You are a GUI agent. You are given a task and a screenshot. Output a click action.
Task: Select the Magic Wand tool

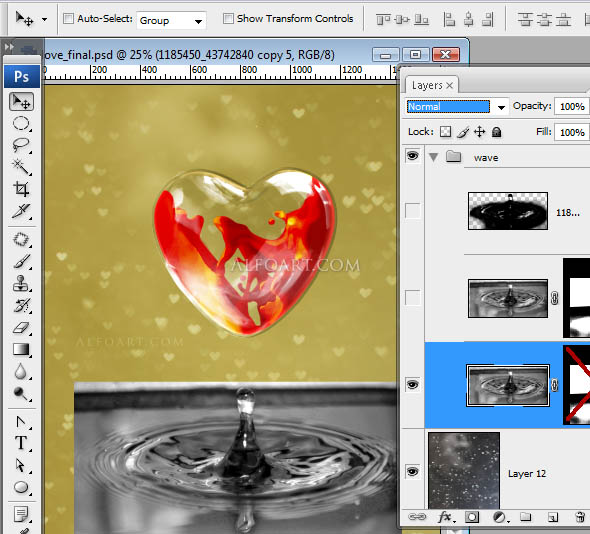point(21,167)
